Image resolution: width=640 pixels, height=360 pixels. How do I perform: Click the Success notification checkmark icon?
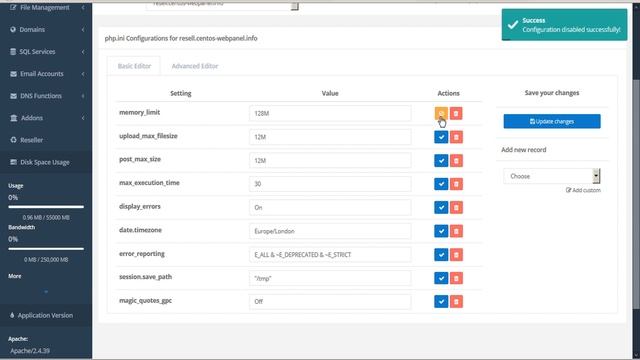coord(513,25)
